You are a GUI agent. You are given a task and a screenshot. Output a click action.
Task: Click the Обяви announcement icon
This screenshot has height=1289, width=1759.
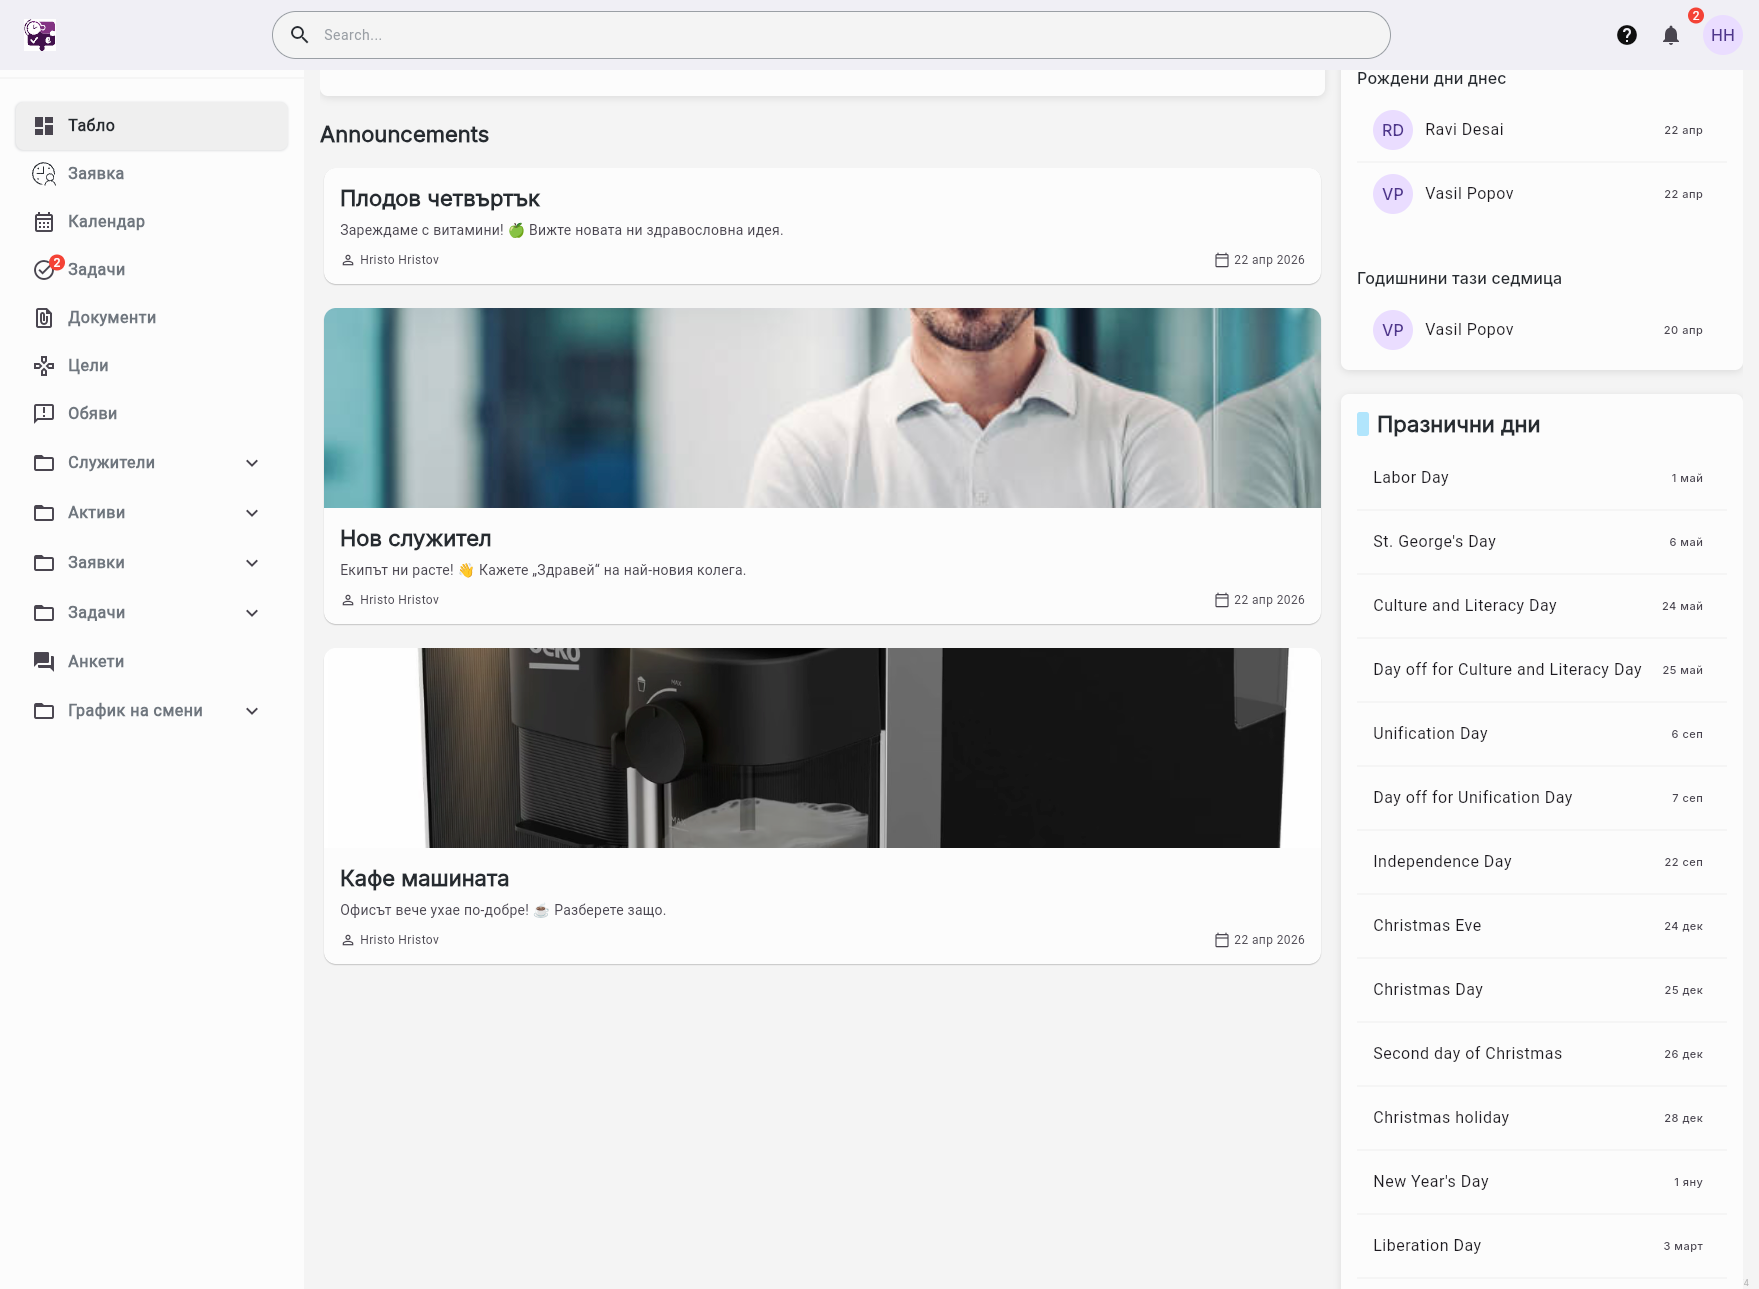[x=44, y=413]
